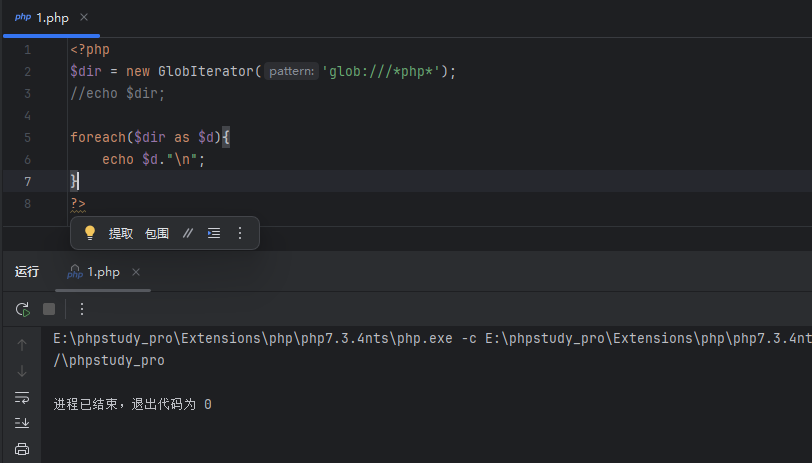This screenshot has height=463, width=812.
Task: Open run toolbar more actions menu
Action: click(82, 309)
